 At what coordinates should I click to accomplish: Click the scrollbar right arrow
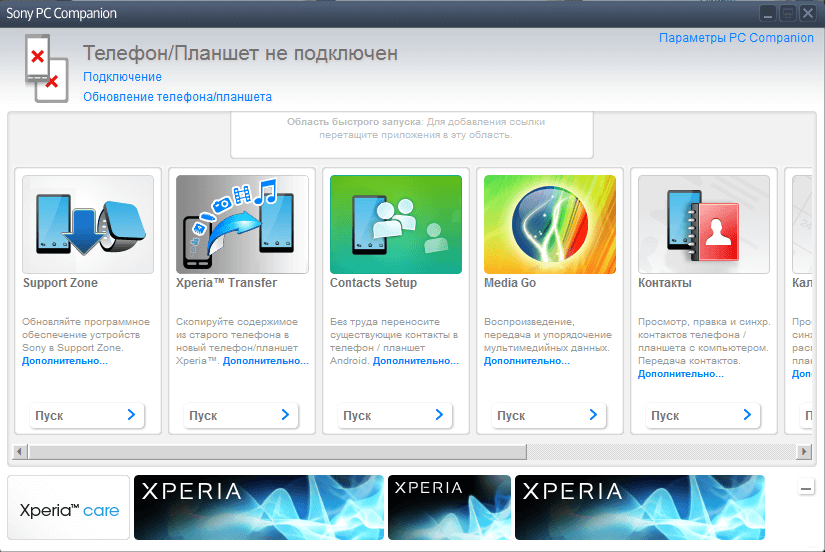[x=803, y=451]
